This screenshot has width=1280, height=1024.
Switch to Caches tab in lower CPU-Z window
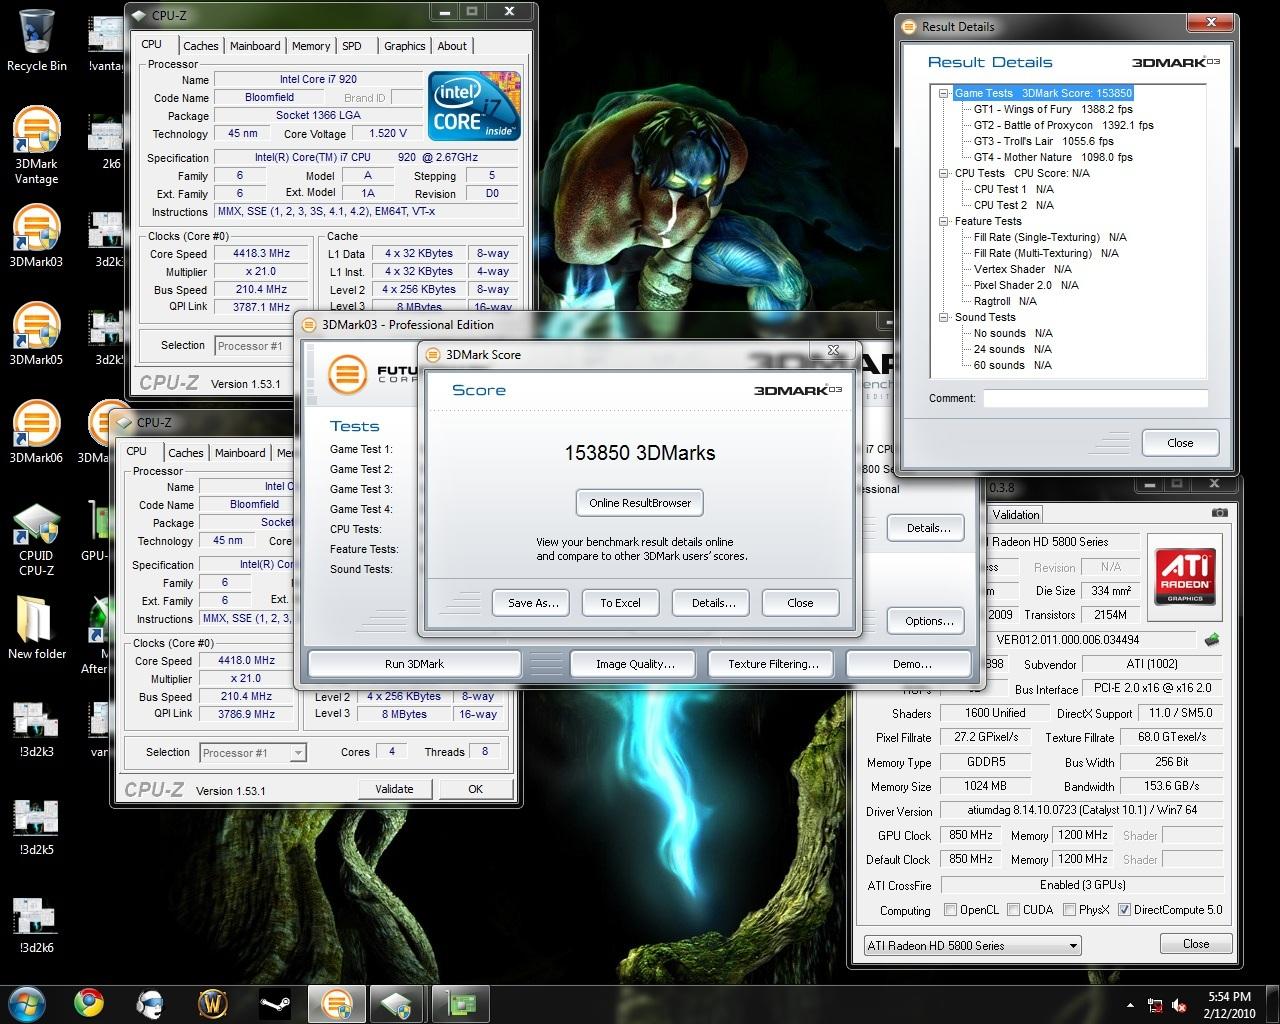click(x=186, y=453)
